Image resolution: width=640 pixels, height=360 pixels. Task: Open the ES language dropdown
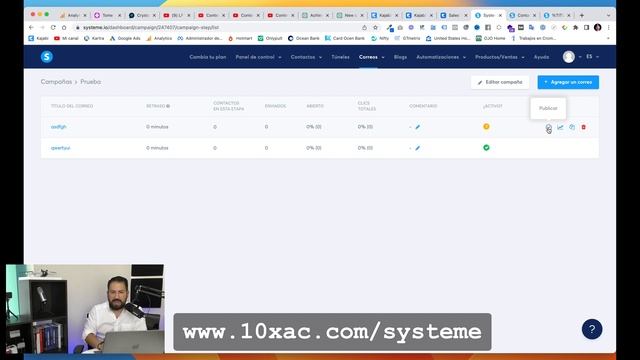[x=592, y=57]
